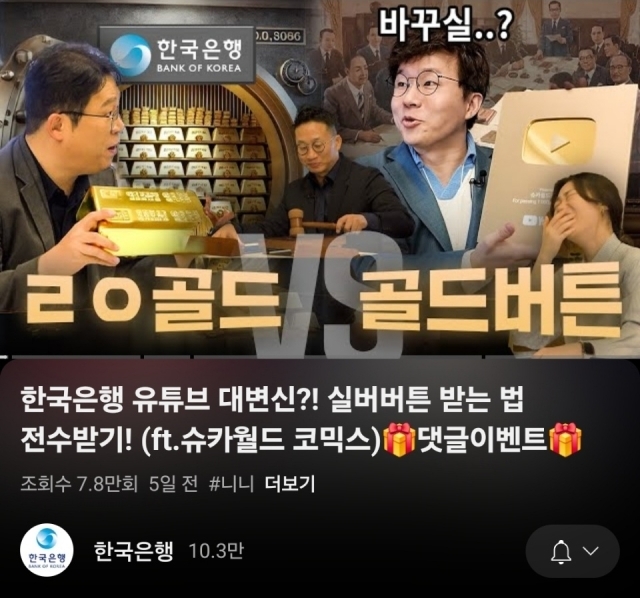Screen dimensions: 640x598
Task: Click the 10.3만 subscriber count
Action: (x=216, y=551)
